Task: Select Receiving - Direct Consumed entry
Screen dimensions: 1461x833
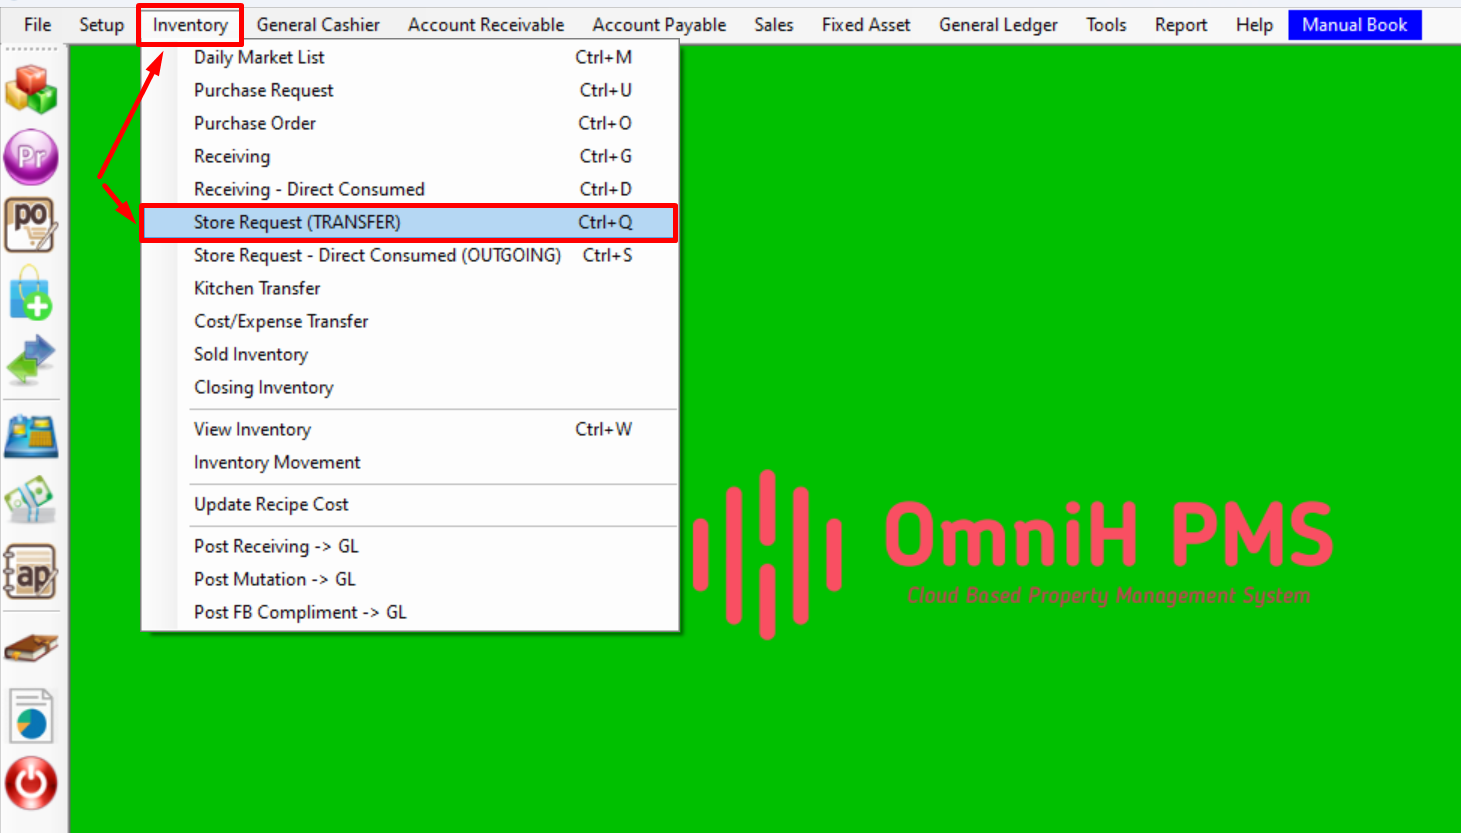Action: click(410, 189)
